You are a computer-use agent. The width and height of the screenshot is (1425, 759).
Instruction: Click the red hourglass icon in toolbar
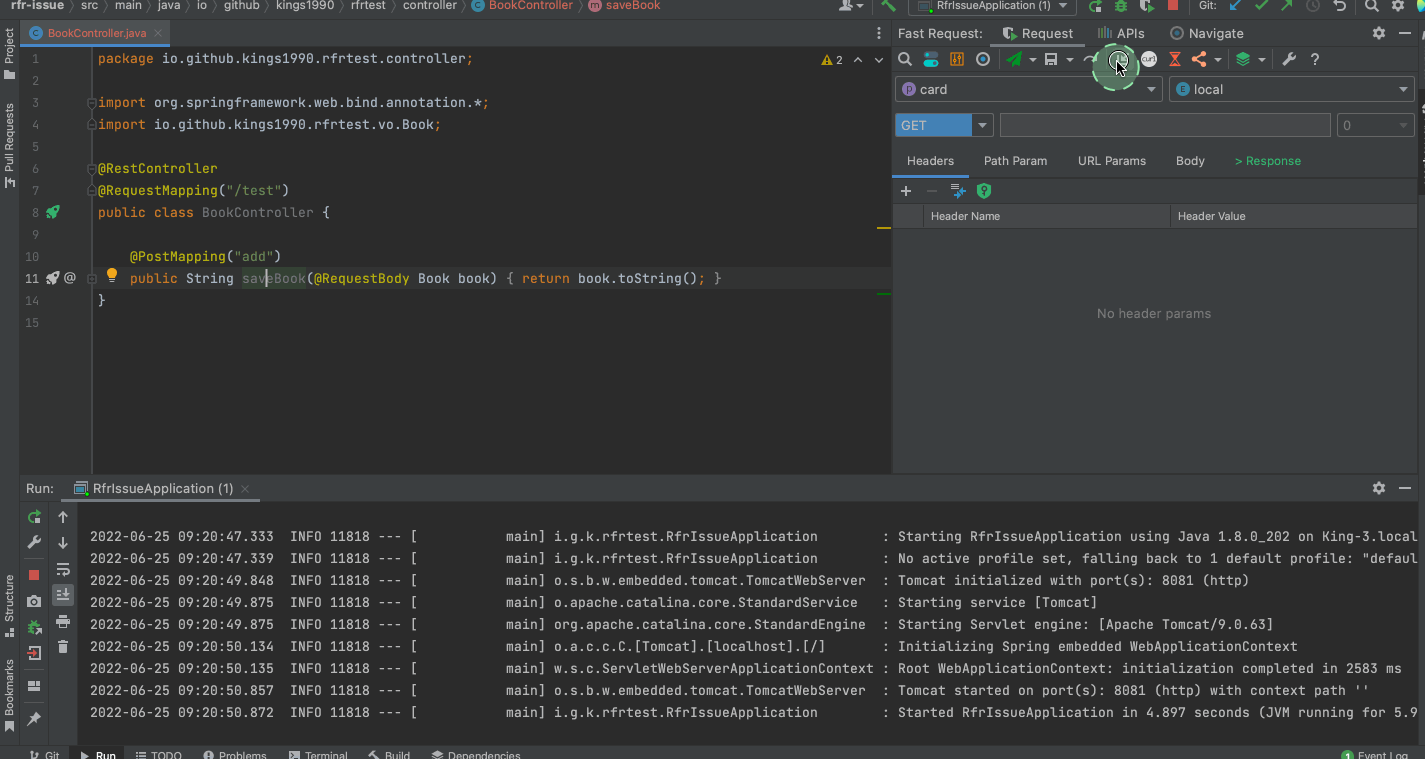[x=1175, y=60]
